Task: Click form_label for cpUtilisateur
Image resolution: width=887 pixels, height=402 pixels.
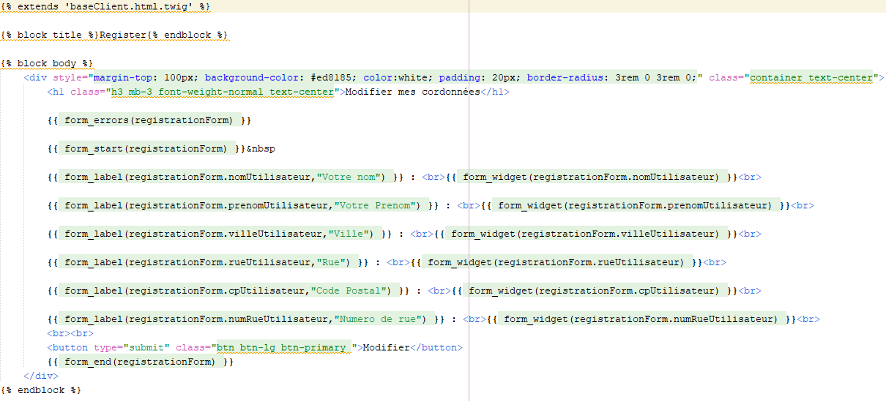Action: tap(229, 291)
